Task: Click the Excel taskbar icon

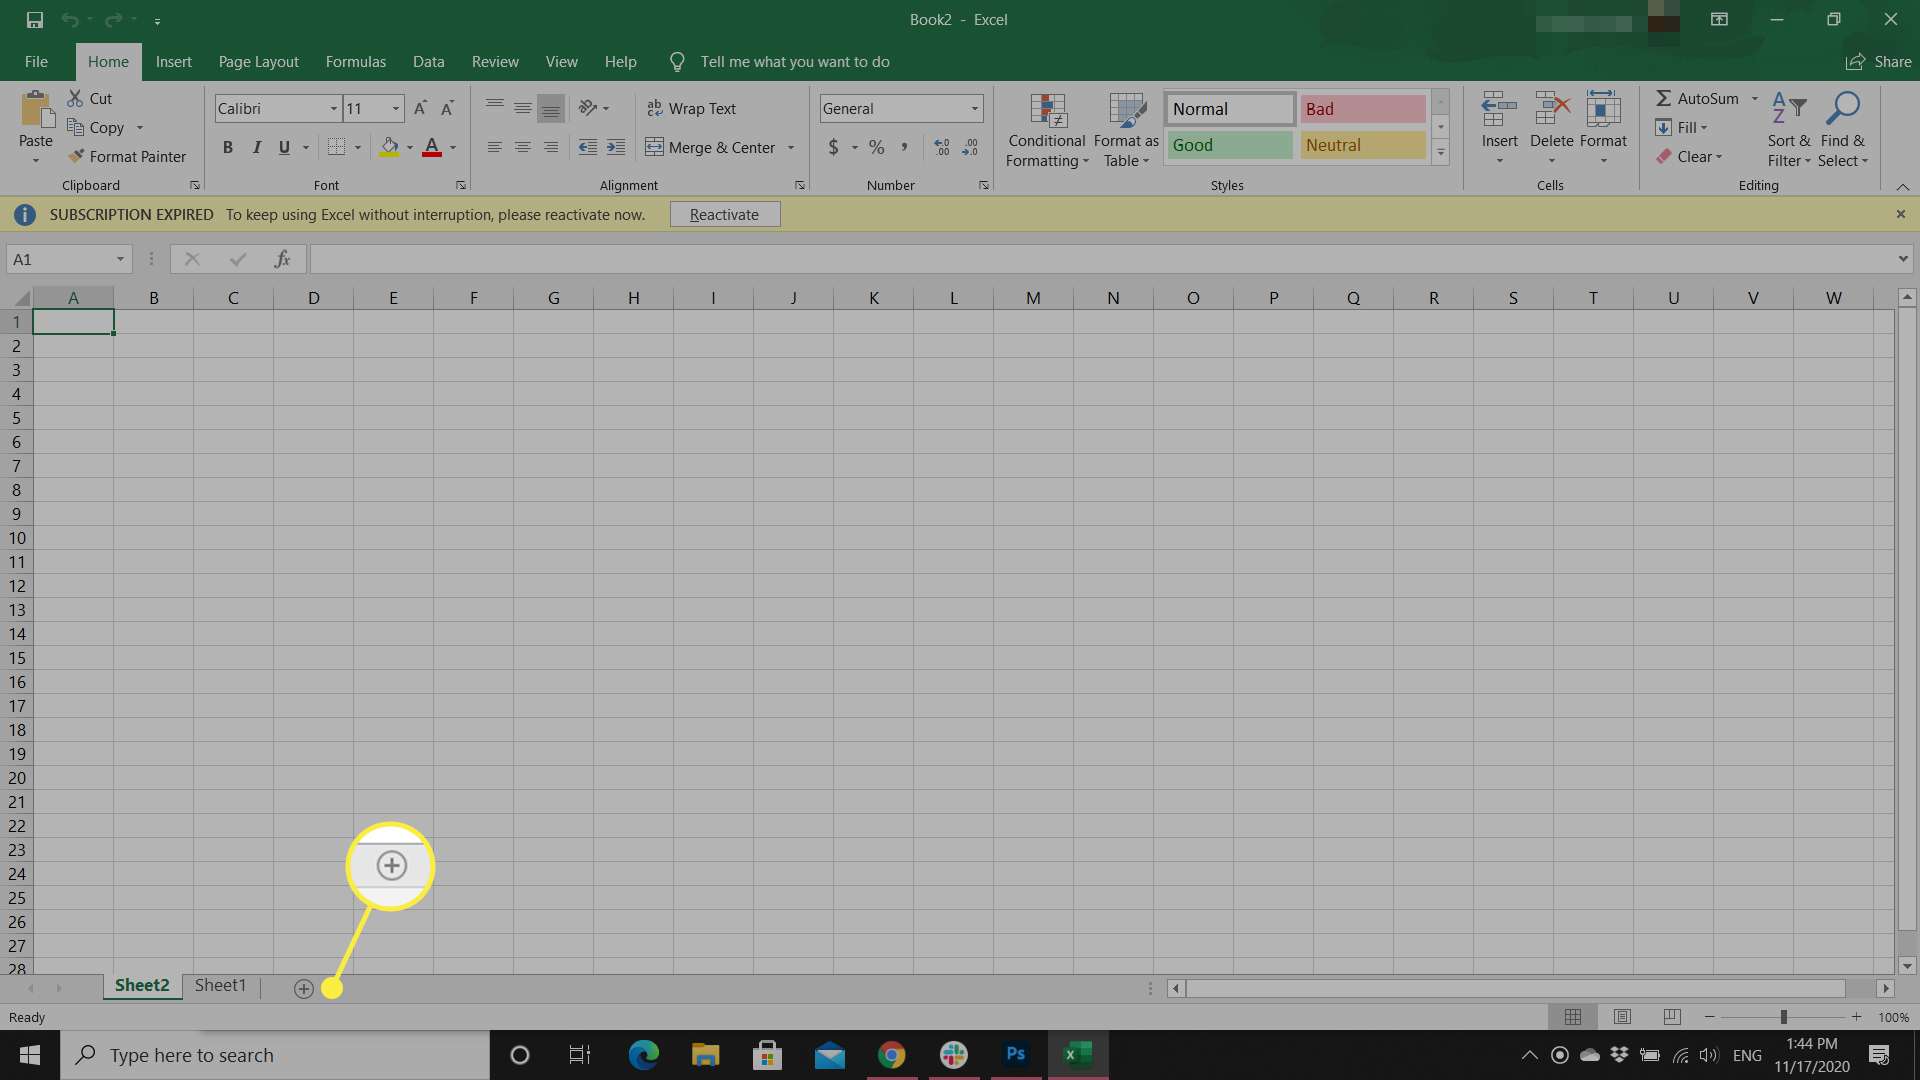Action: (1077, 1054)
